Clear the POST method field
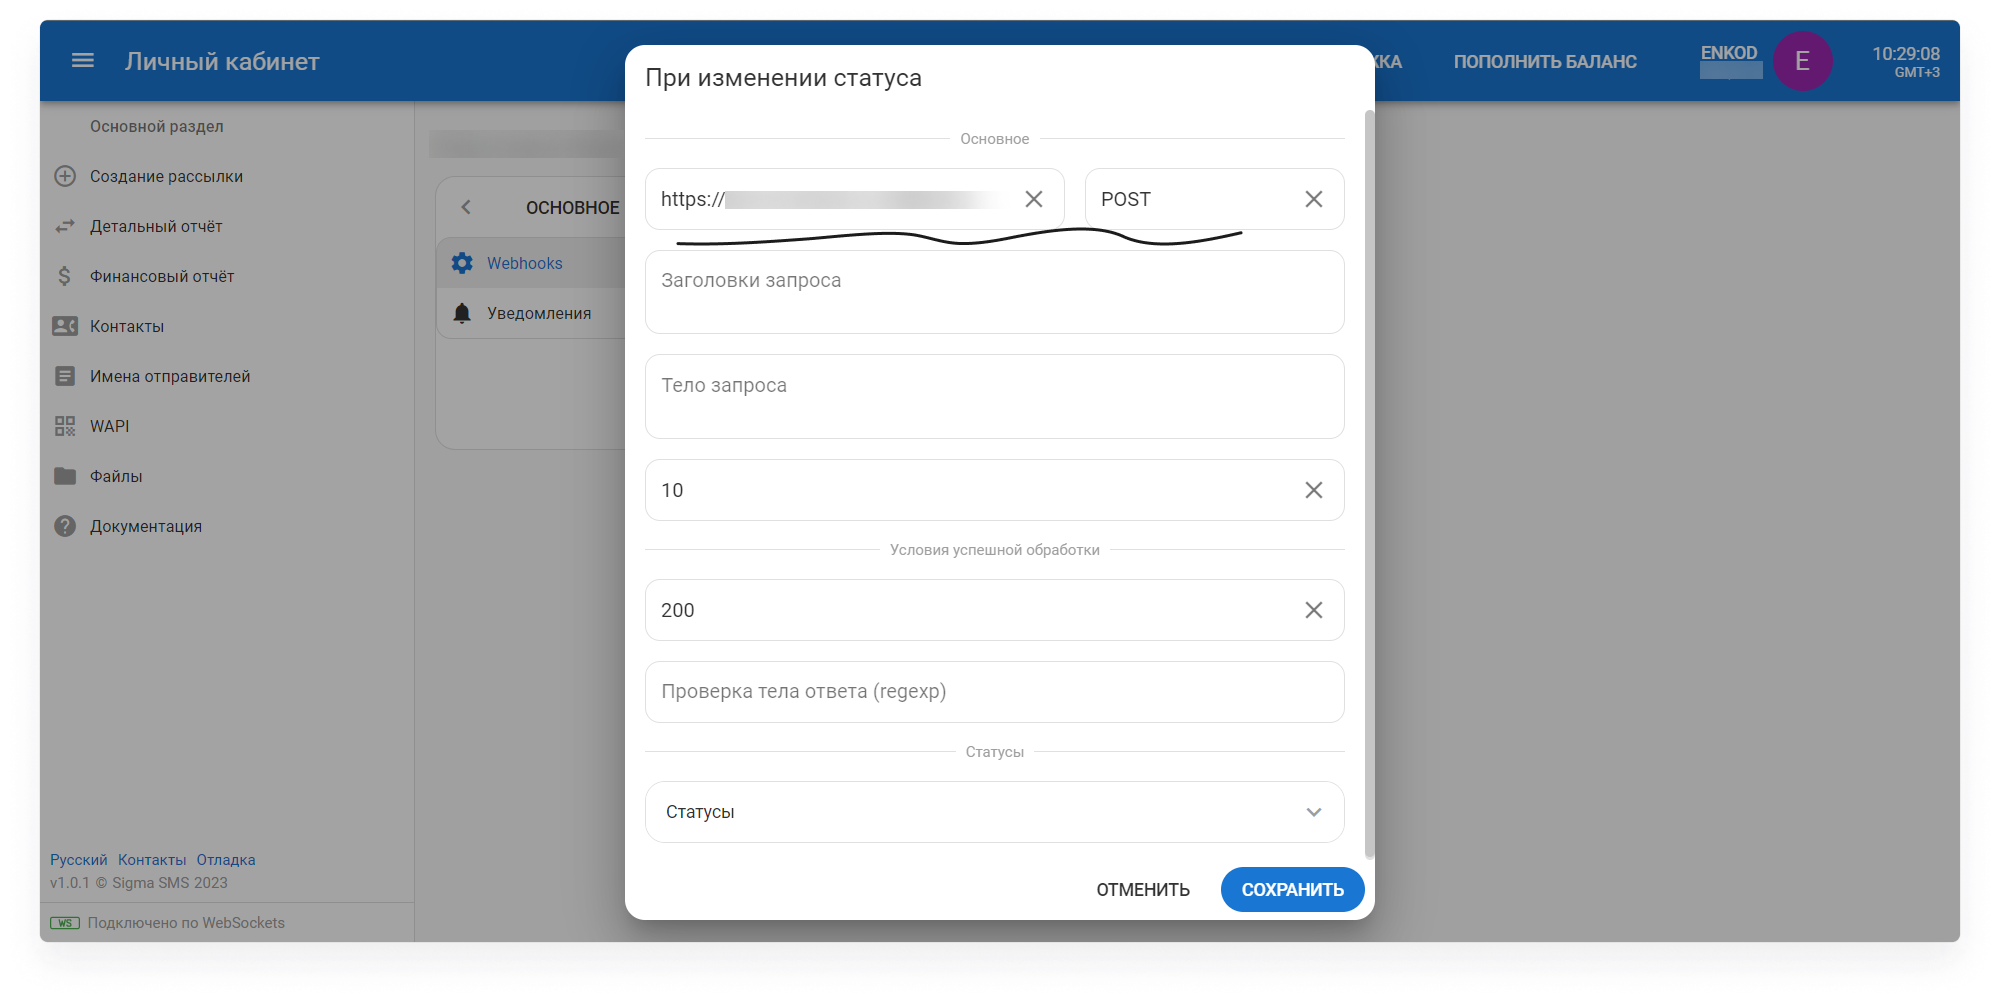2000x1002 pixels. tap(1314, 199)
